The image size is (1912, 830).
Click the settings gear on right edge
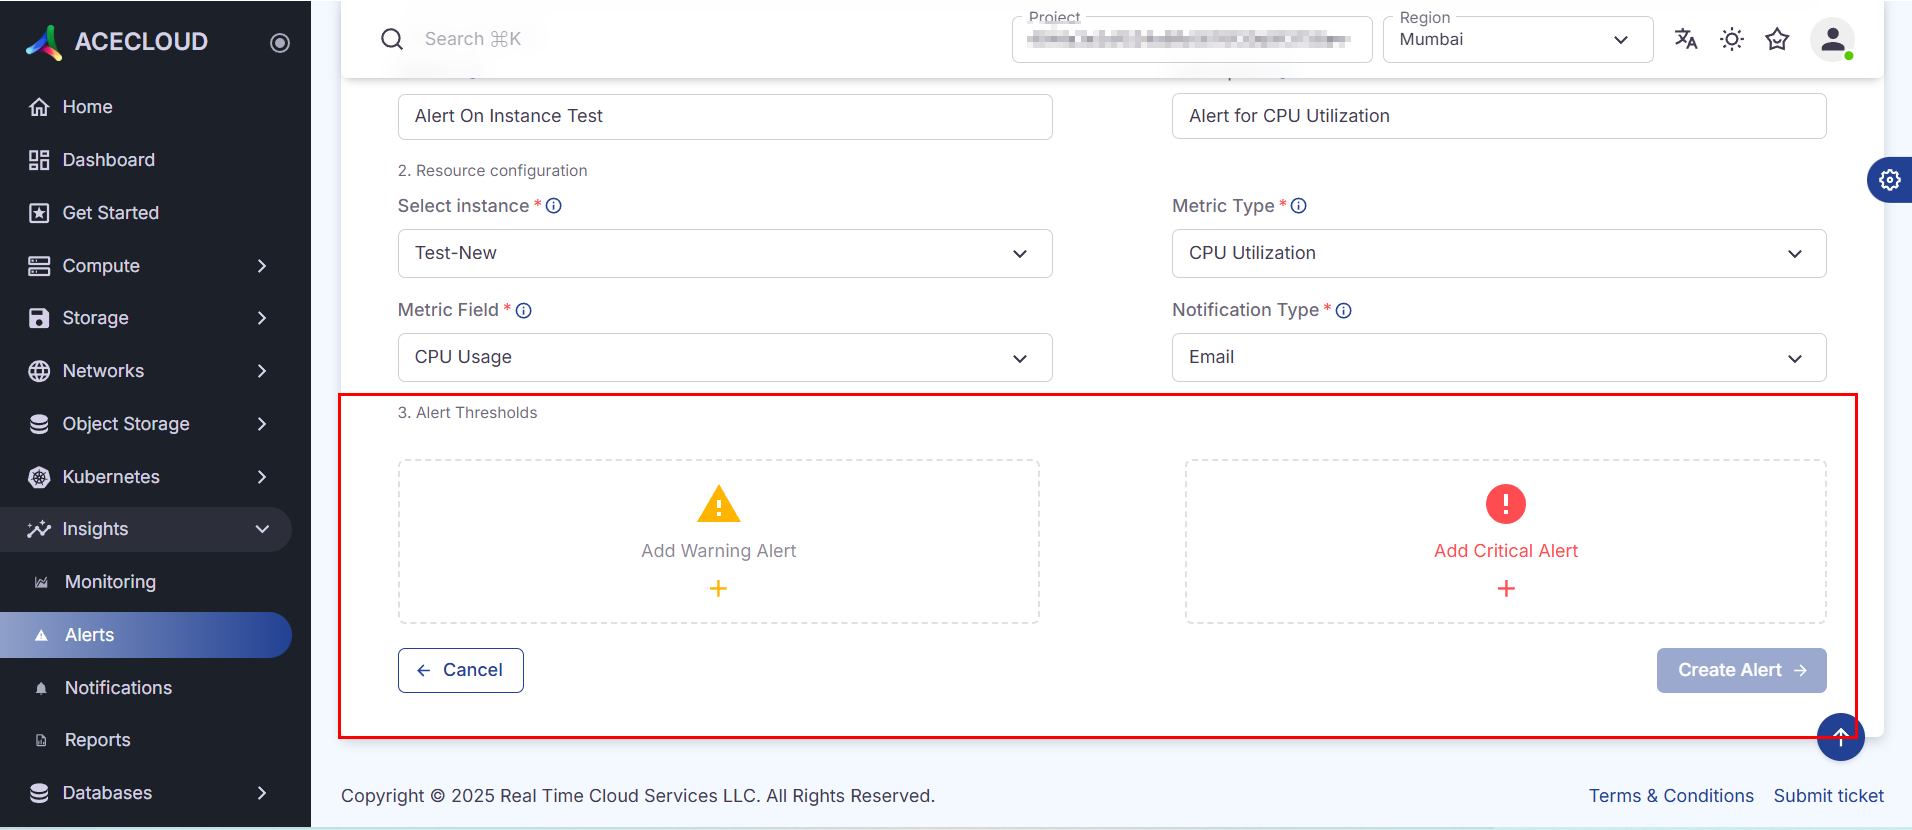(1889, 180)
